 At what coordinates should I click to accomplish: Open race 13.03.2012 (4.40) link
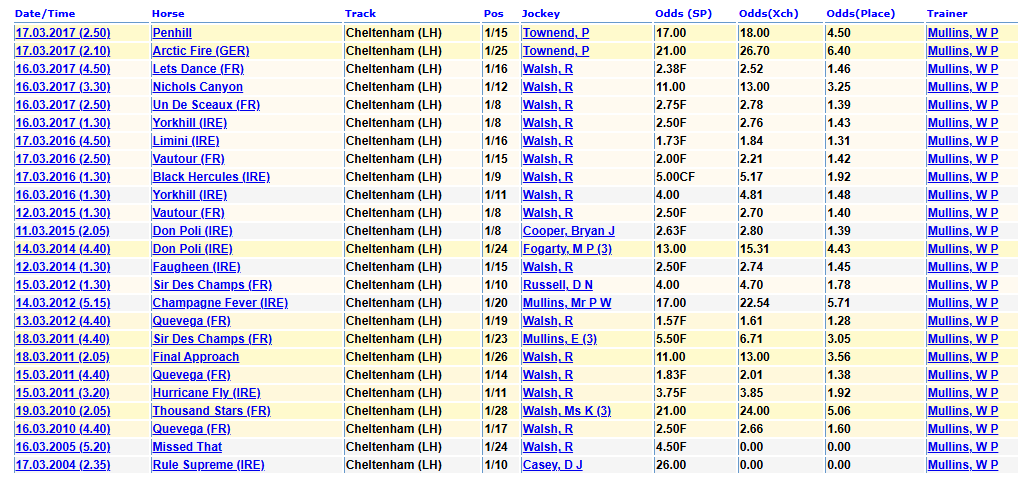[x=62, y=321]
